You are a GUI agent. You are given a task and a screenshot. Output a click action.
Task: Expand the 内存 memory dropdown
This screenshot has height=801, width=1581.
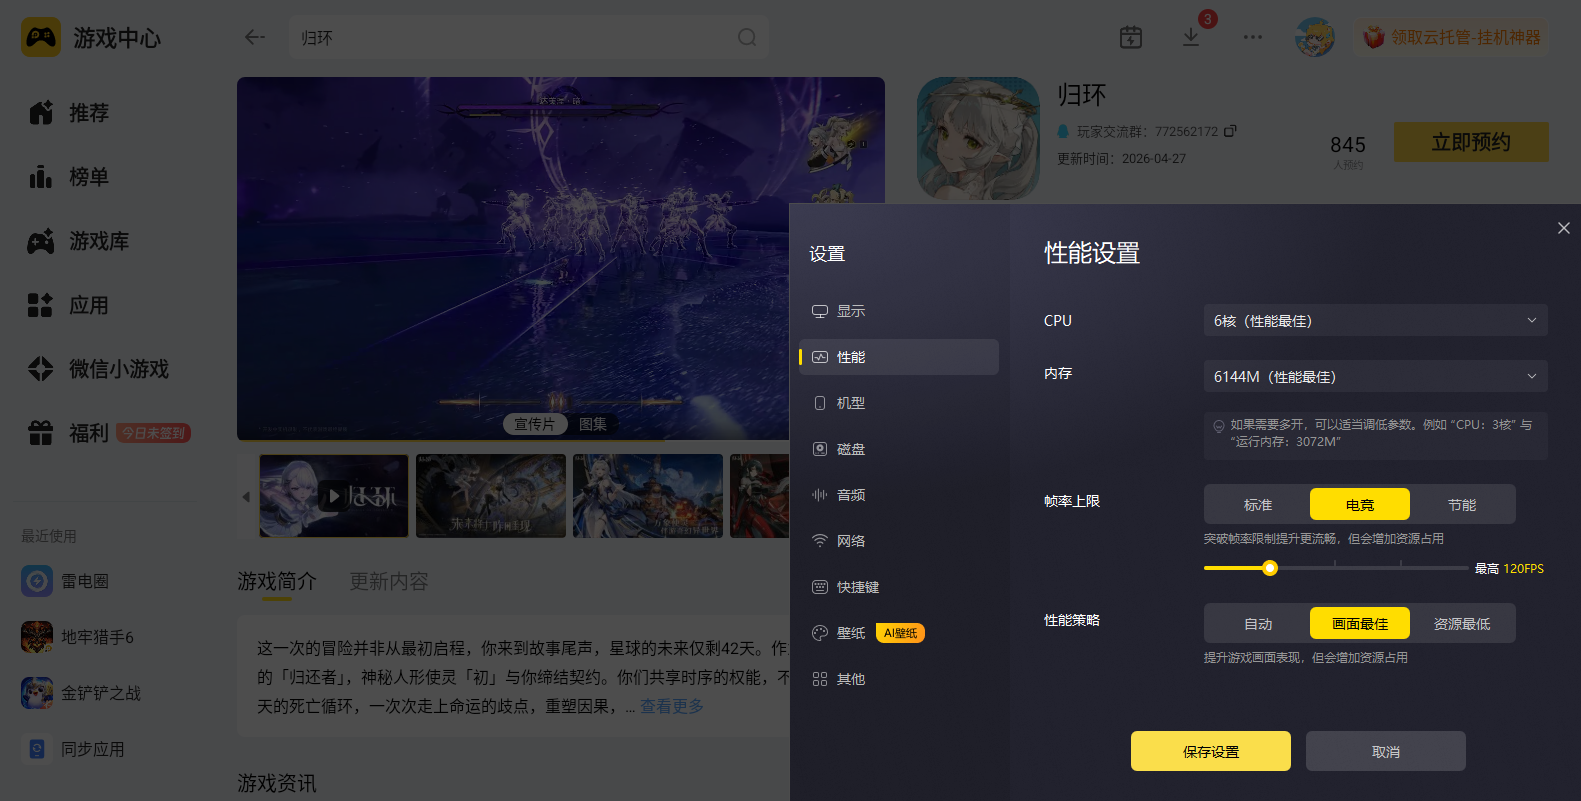pyautogui.click(x=1375, y=376)
